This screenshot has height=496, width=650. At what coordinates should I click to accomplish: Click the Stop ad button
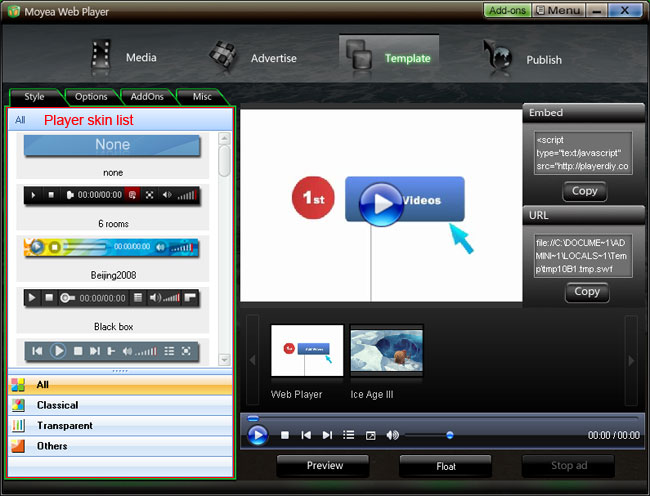point(569,466)
